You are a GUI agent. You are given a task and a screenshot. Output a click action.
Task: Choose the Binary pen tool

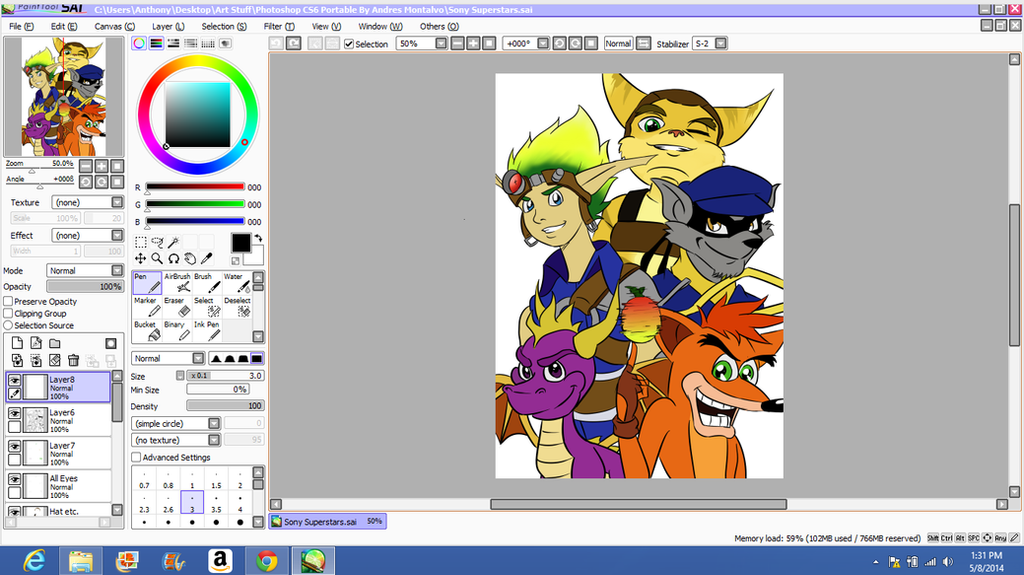point(177,331)
